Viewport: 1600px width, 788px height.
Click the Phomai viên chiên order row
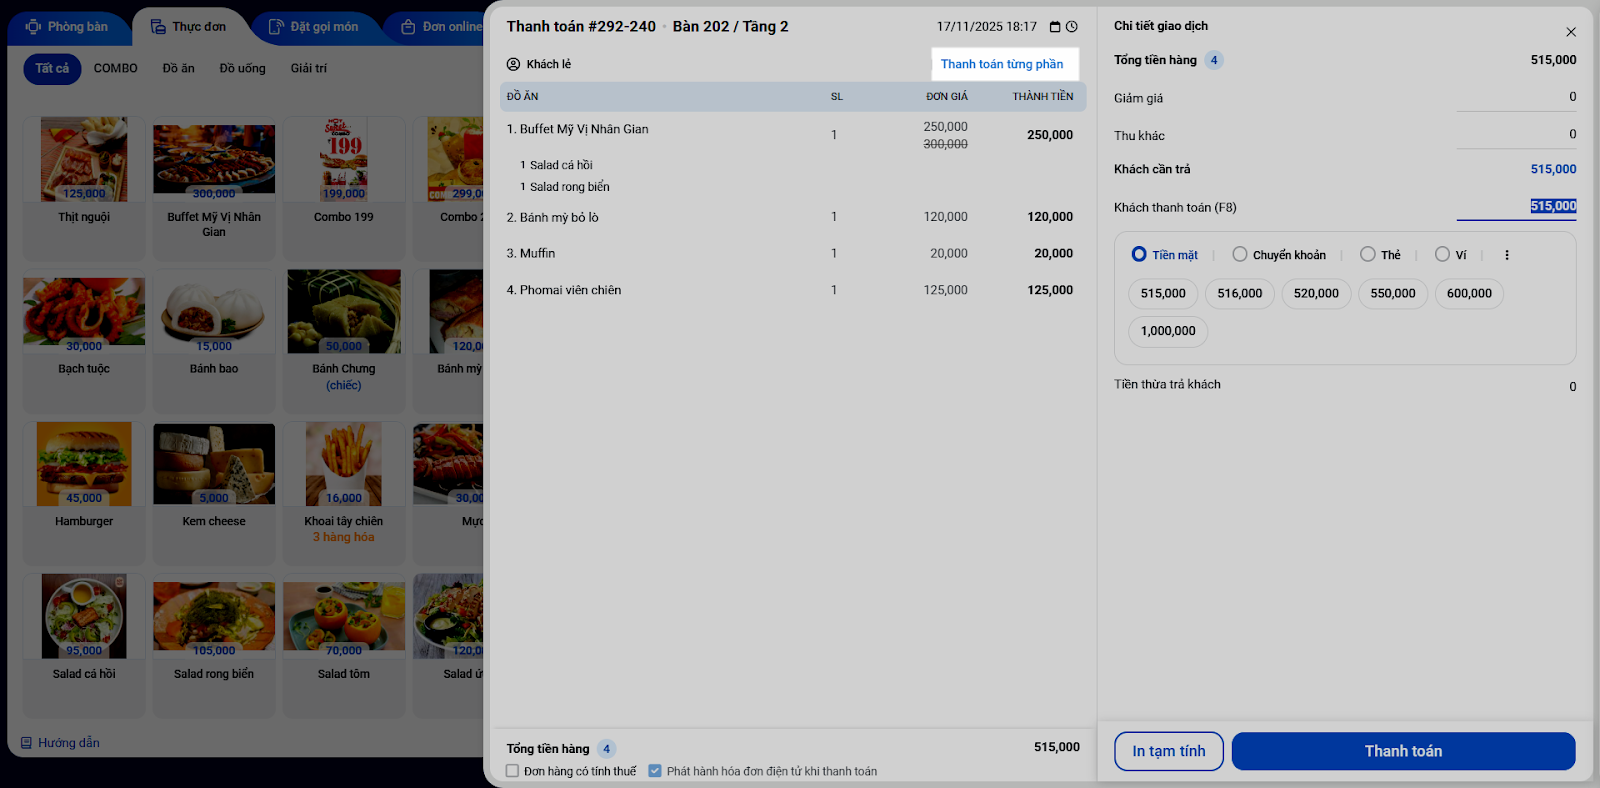793,290
